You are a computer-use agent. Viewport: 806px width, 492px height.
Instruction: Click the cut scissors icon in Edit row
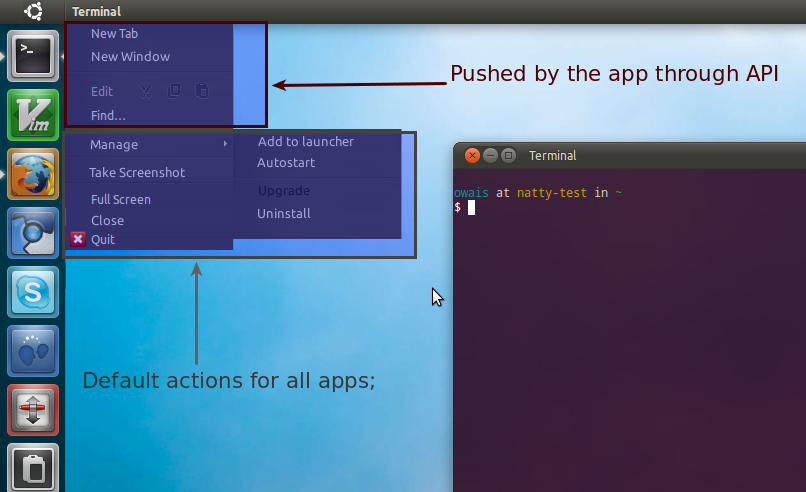click(x=146, y=92)
